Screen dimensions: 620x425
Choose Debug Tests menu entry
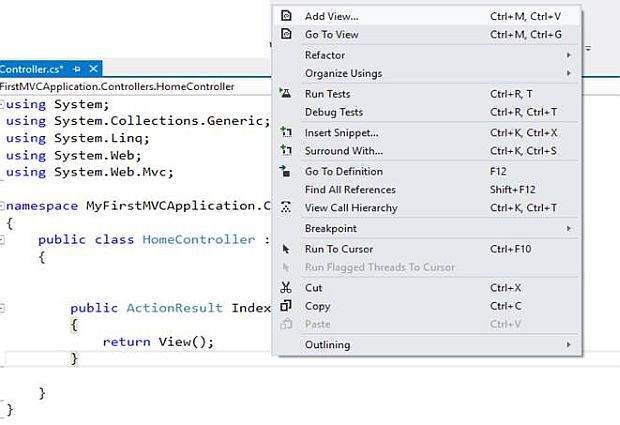tap(427, 112)
